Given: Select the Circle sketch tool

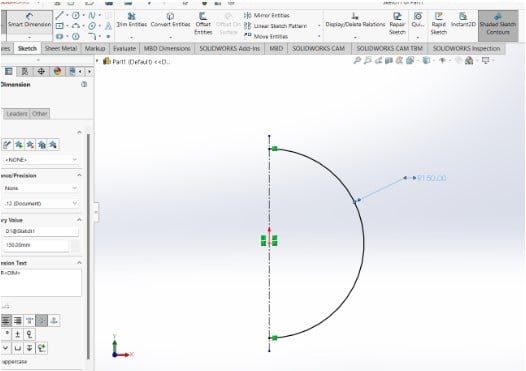Looking at the screenshot, I should click(76, 15).
